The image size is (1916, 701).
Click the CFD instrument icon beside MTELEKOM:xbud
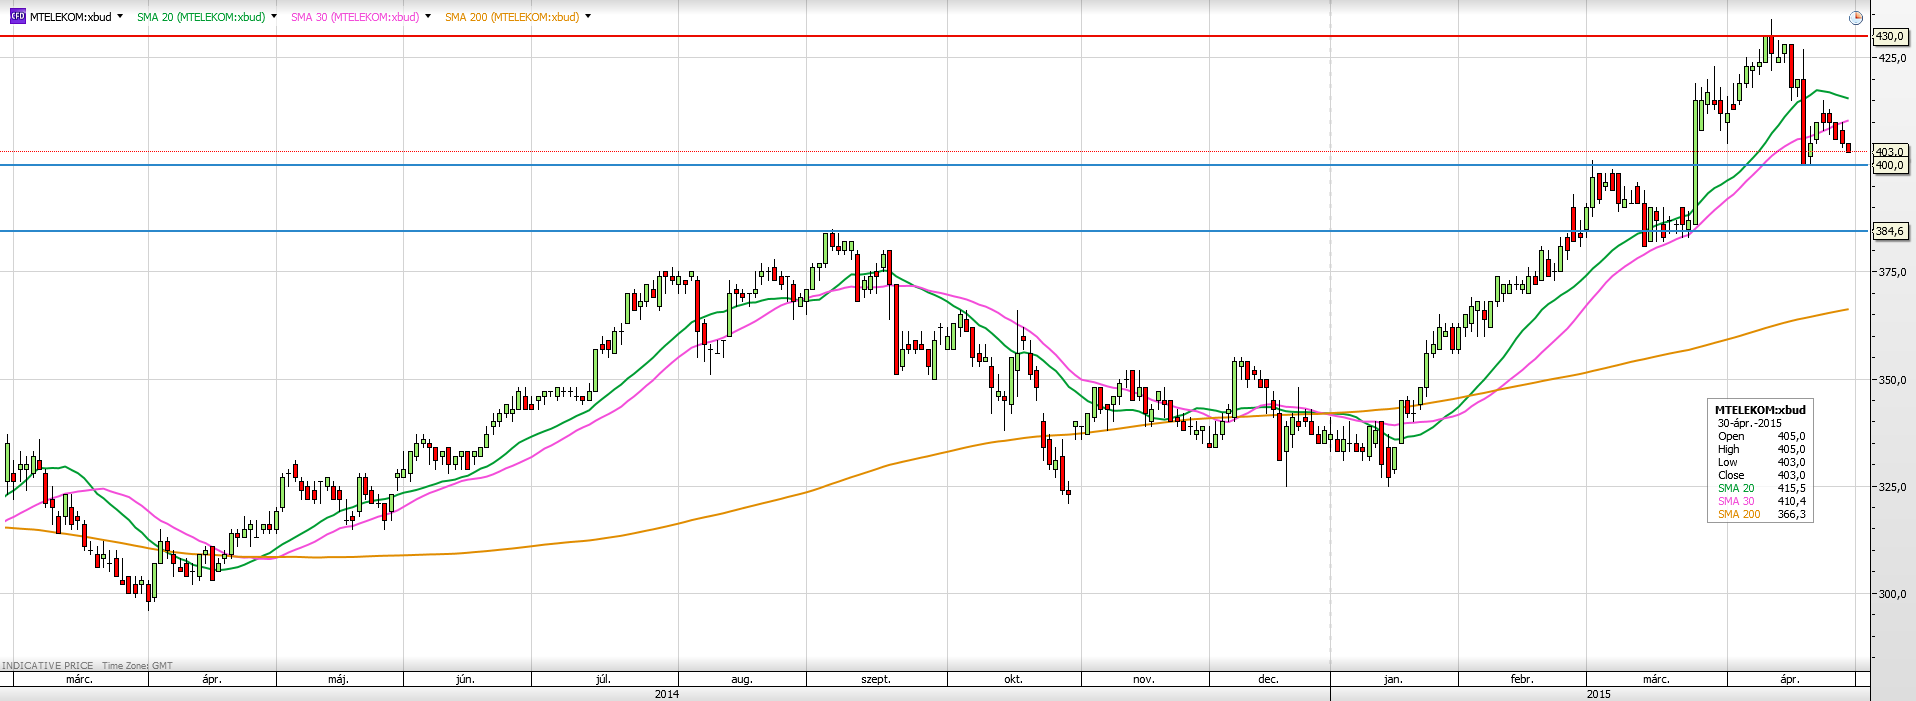pyautogui.click(x=17, y=17)
